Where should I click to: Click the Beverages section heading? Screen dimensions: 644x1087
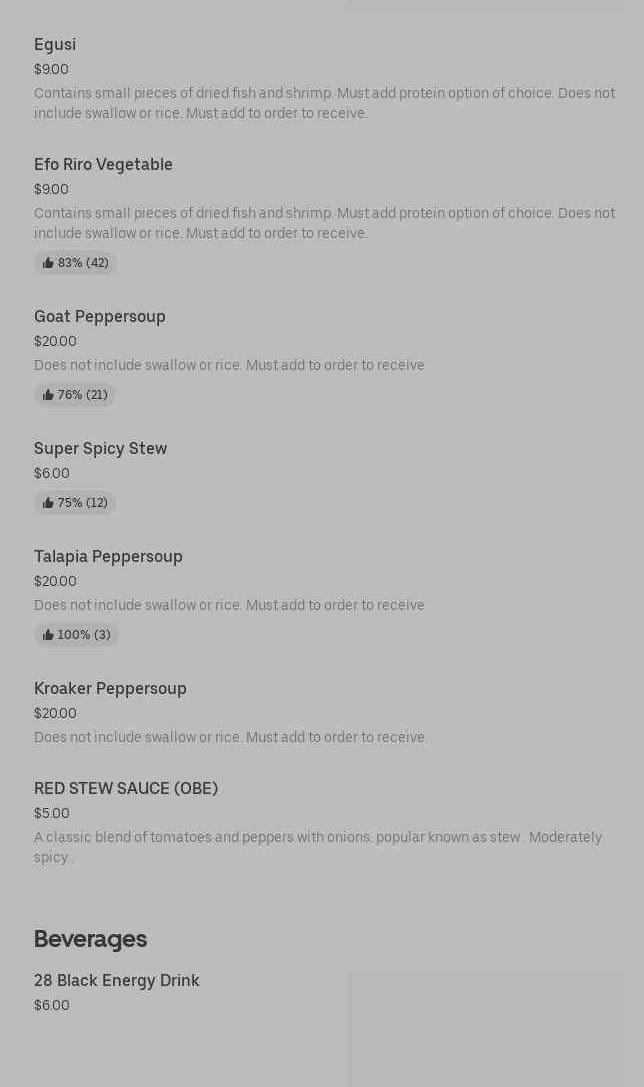(90, 939)
